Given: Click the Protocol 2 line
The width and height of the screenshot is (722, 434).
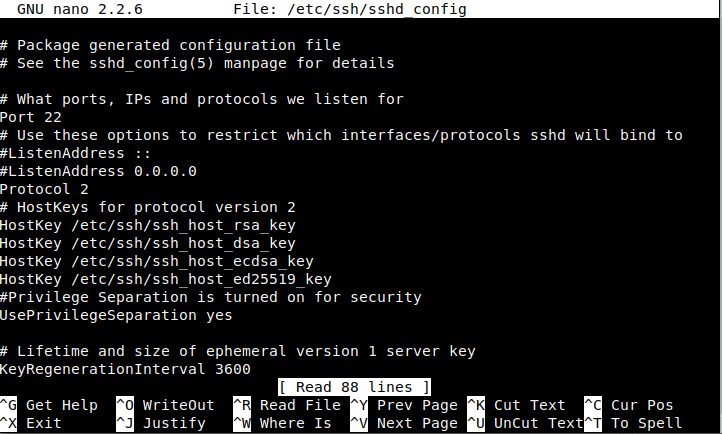Looking at the screenshot, I should click(x=44, y=189).
